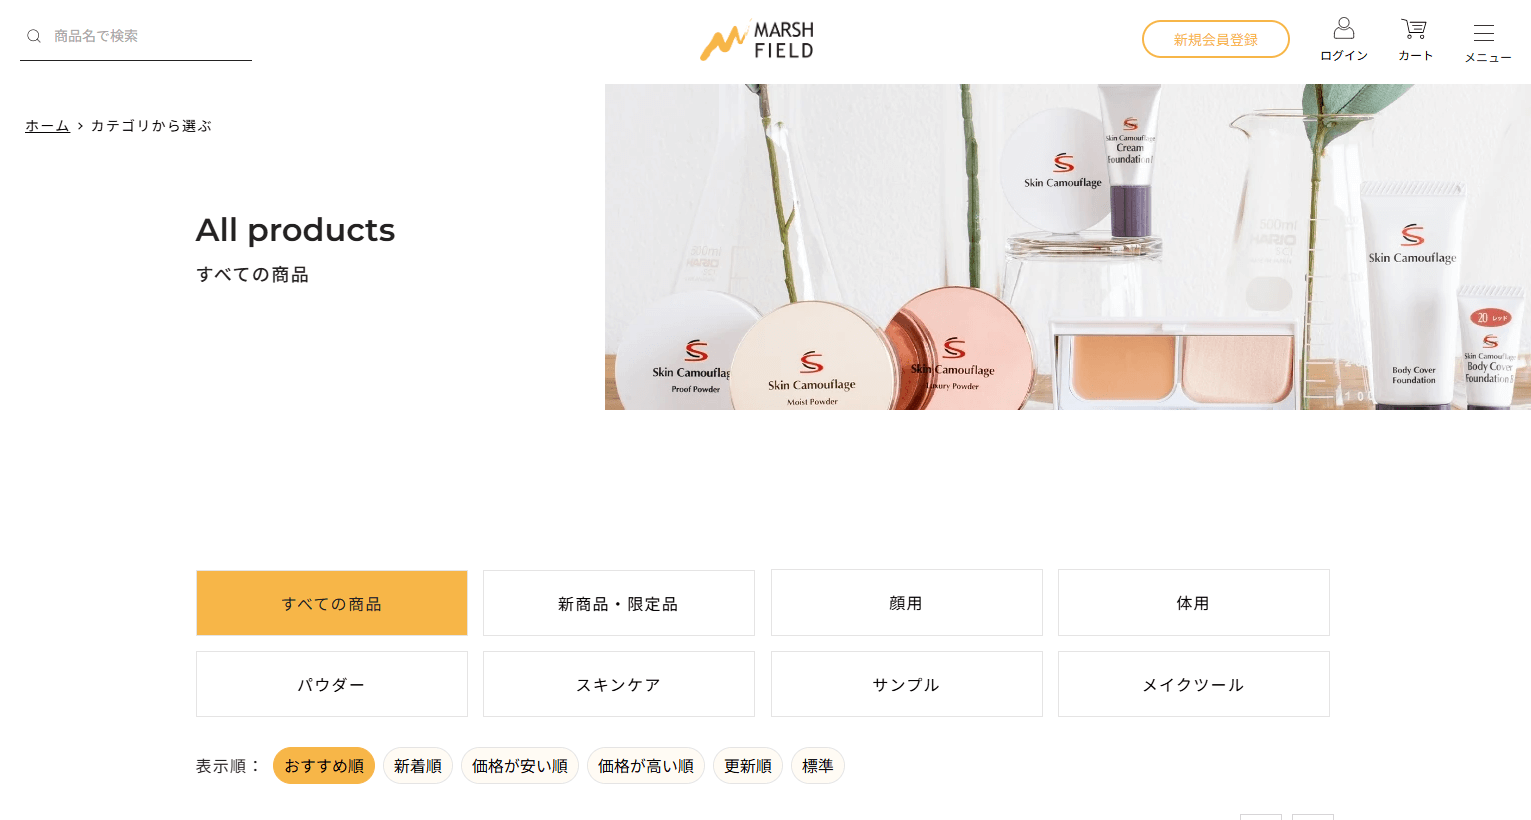
Task: Sort by 価格が安い順
Action: pos(520,766)
